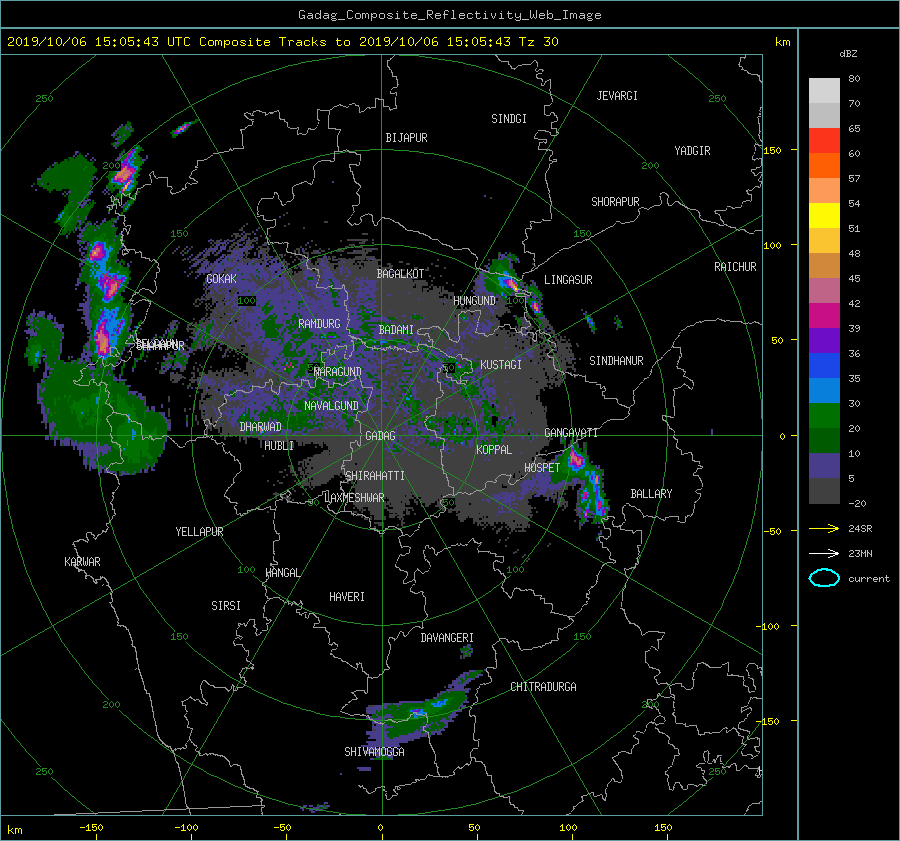Viewport: 900px width, 841px height.
Task: Click the YADGIR city label
Action: pos(692,151)
